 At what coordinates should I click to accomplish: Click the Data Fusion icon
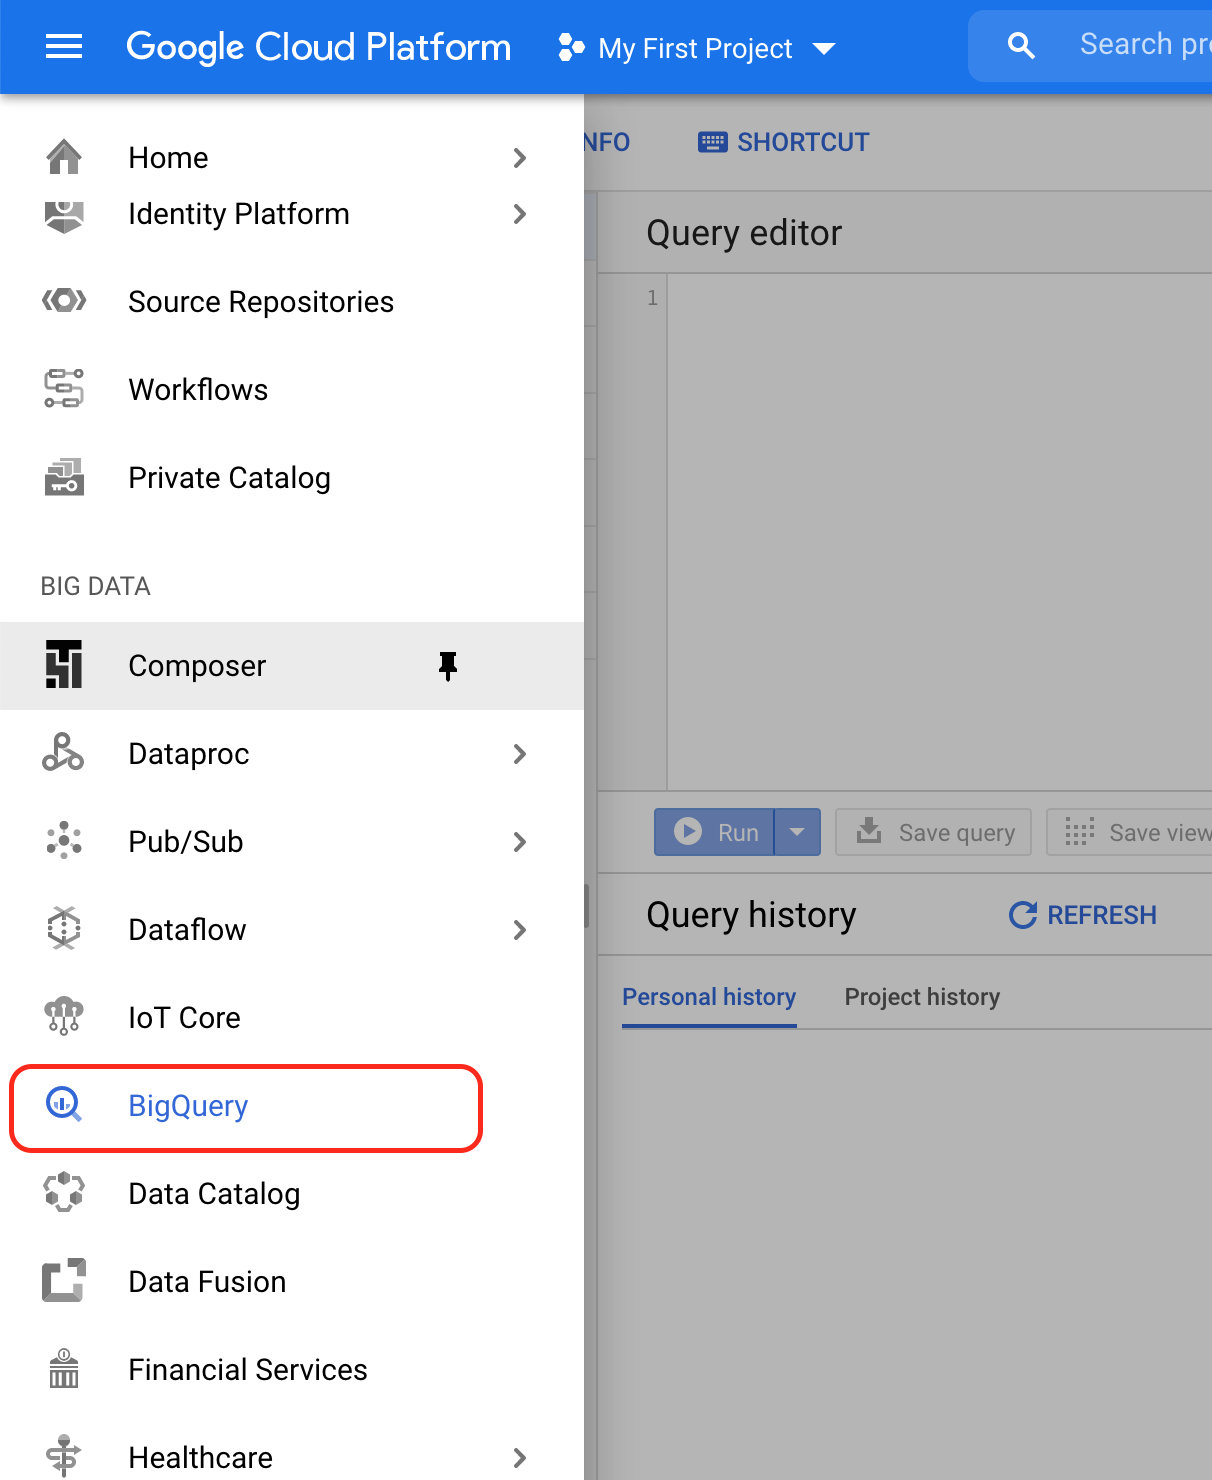click(x=64, y=1281)
